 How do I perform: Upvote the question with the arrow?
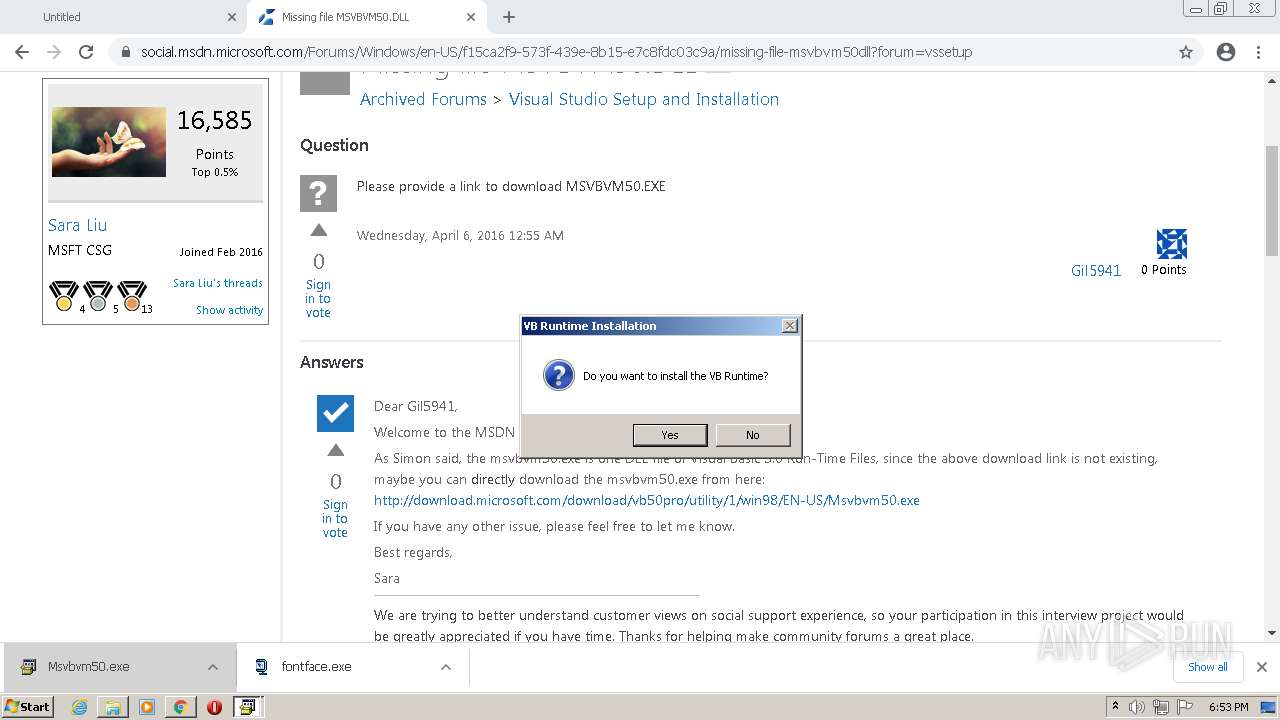(319, 231)
